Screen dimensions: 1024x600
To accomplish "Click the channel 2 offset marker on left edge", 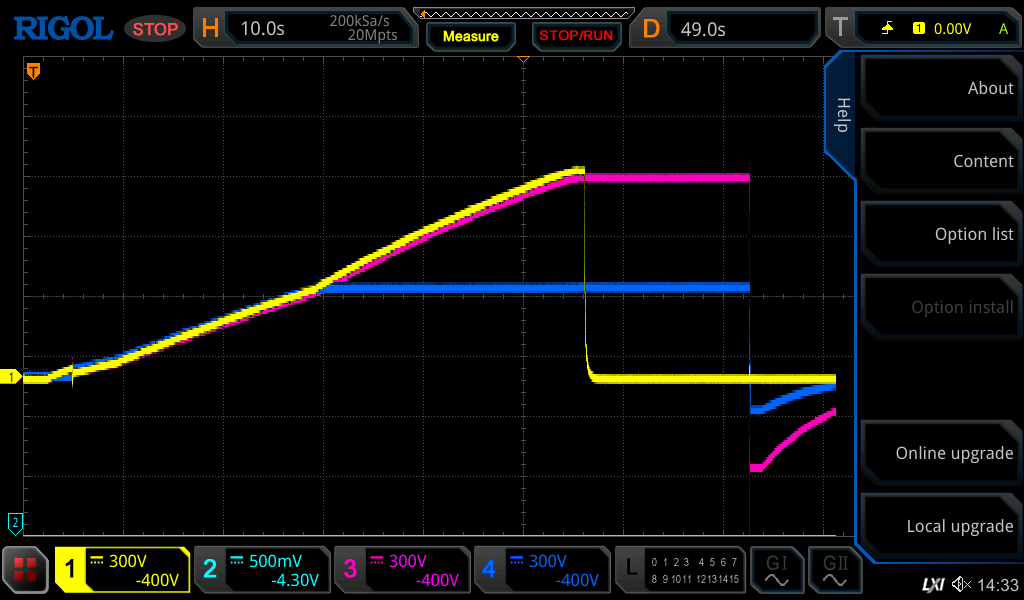I will point(15,522).
